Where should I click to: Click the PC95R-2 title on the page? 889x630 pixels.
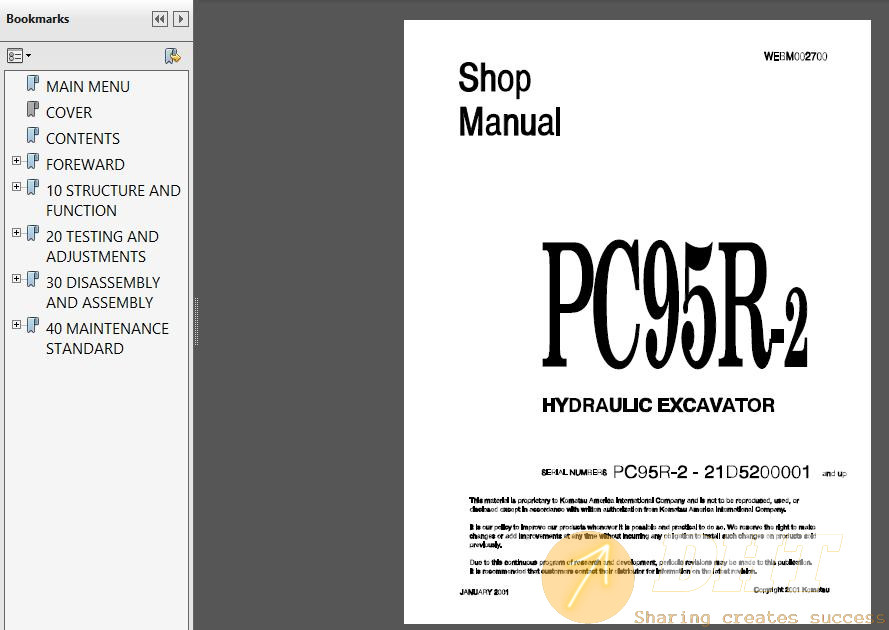tap(675, 305)
